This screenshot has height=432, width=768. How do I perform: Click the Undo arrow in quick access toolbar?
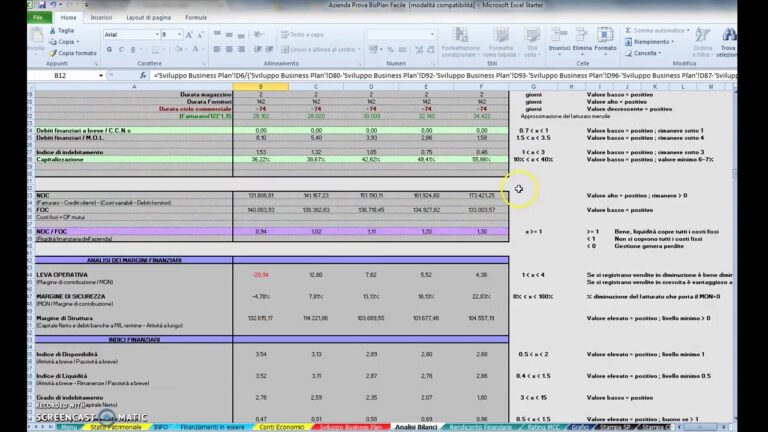coord(53,5)
